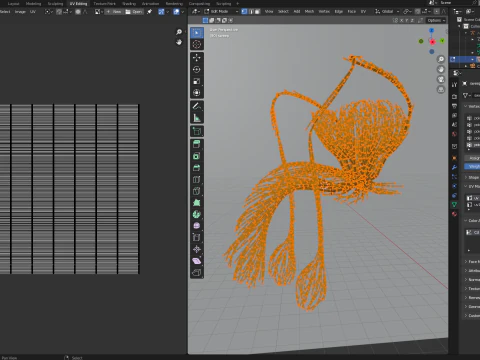This screenshot has width=480, height=360.
Task: Select the Edge Slide tool
Action: (197, 238)
